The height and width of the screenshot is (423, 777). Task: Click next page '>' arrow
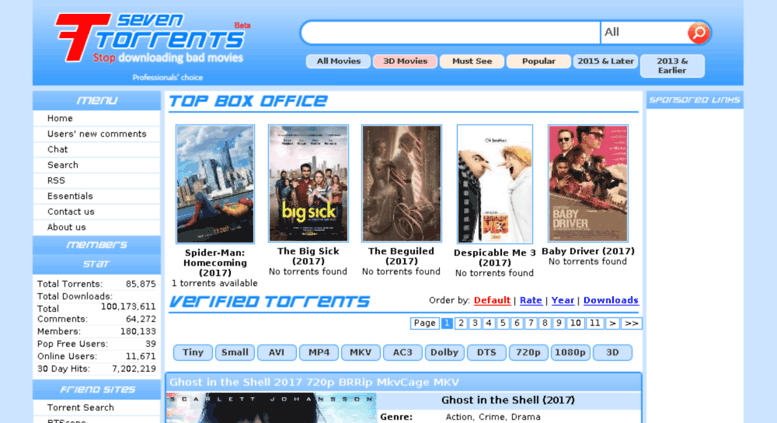tap(612, 323)
